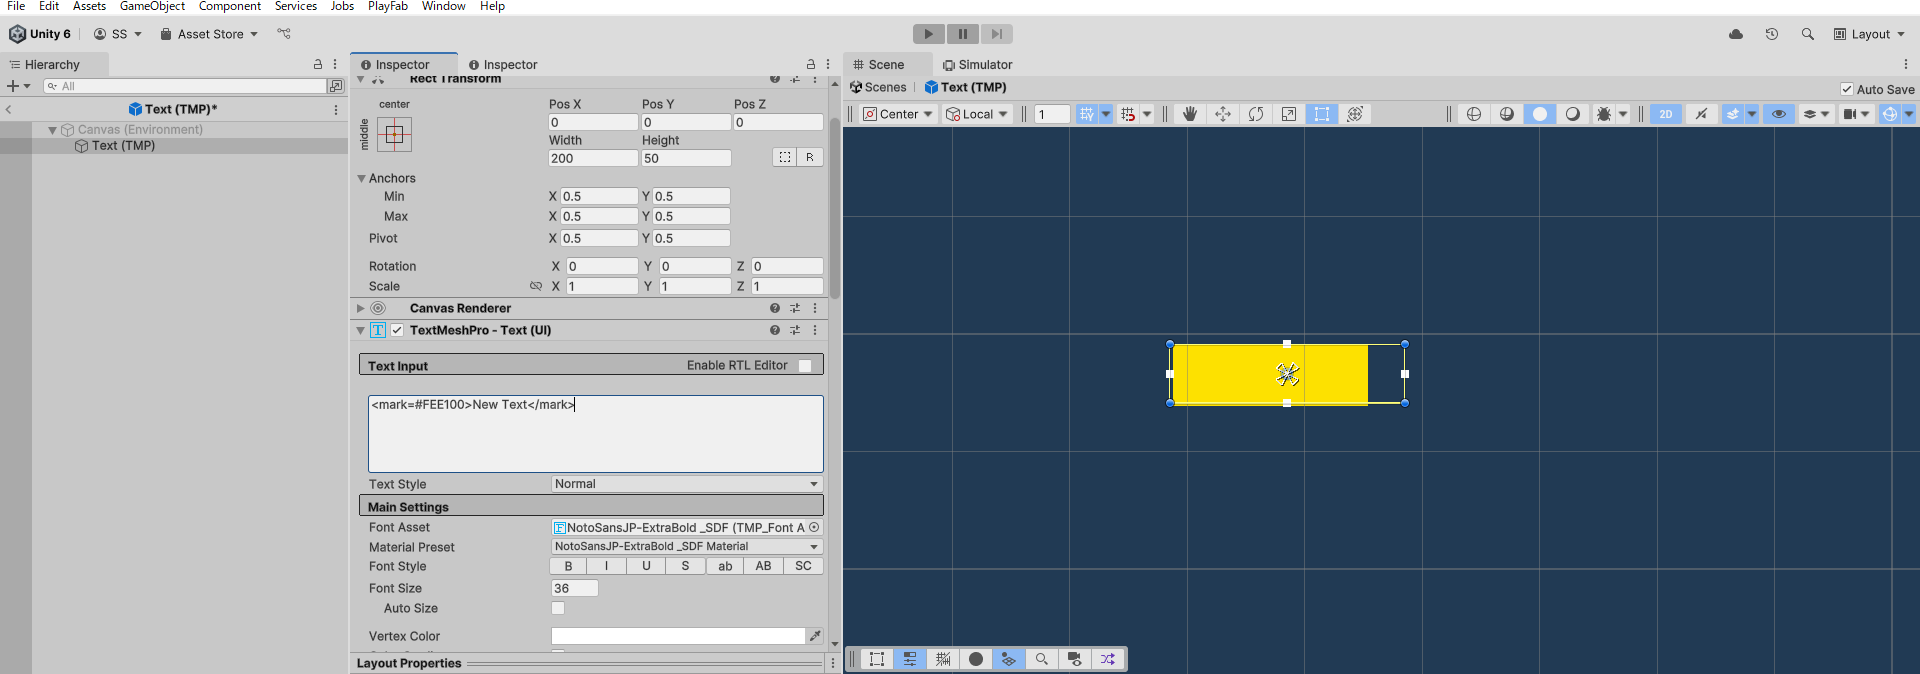Switch to the second Inspector tab
1920x674 pixels.
click(503, 64)
